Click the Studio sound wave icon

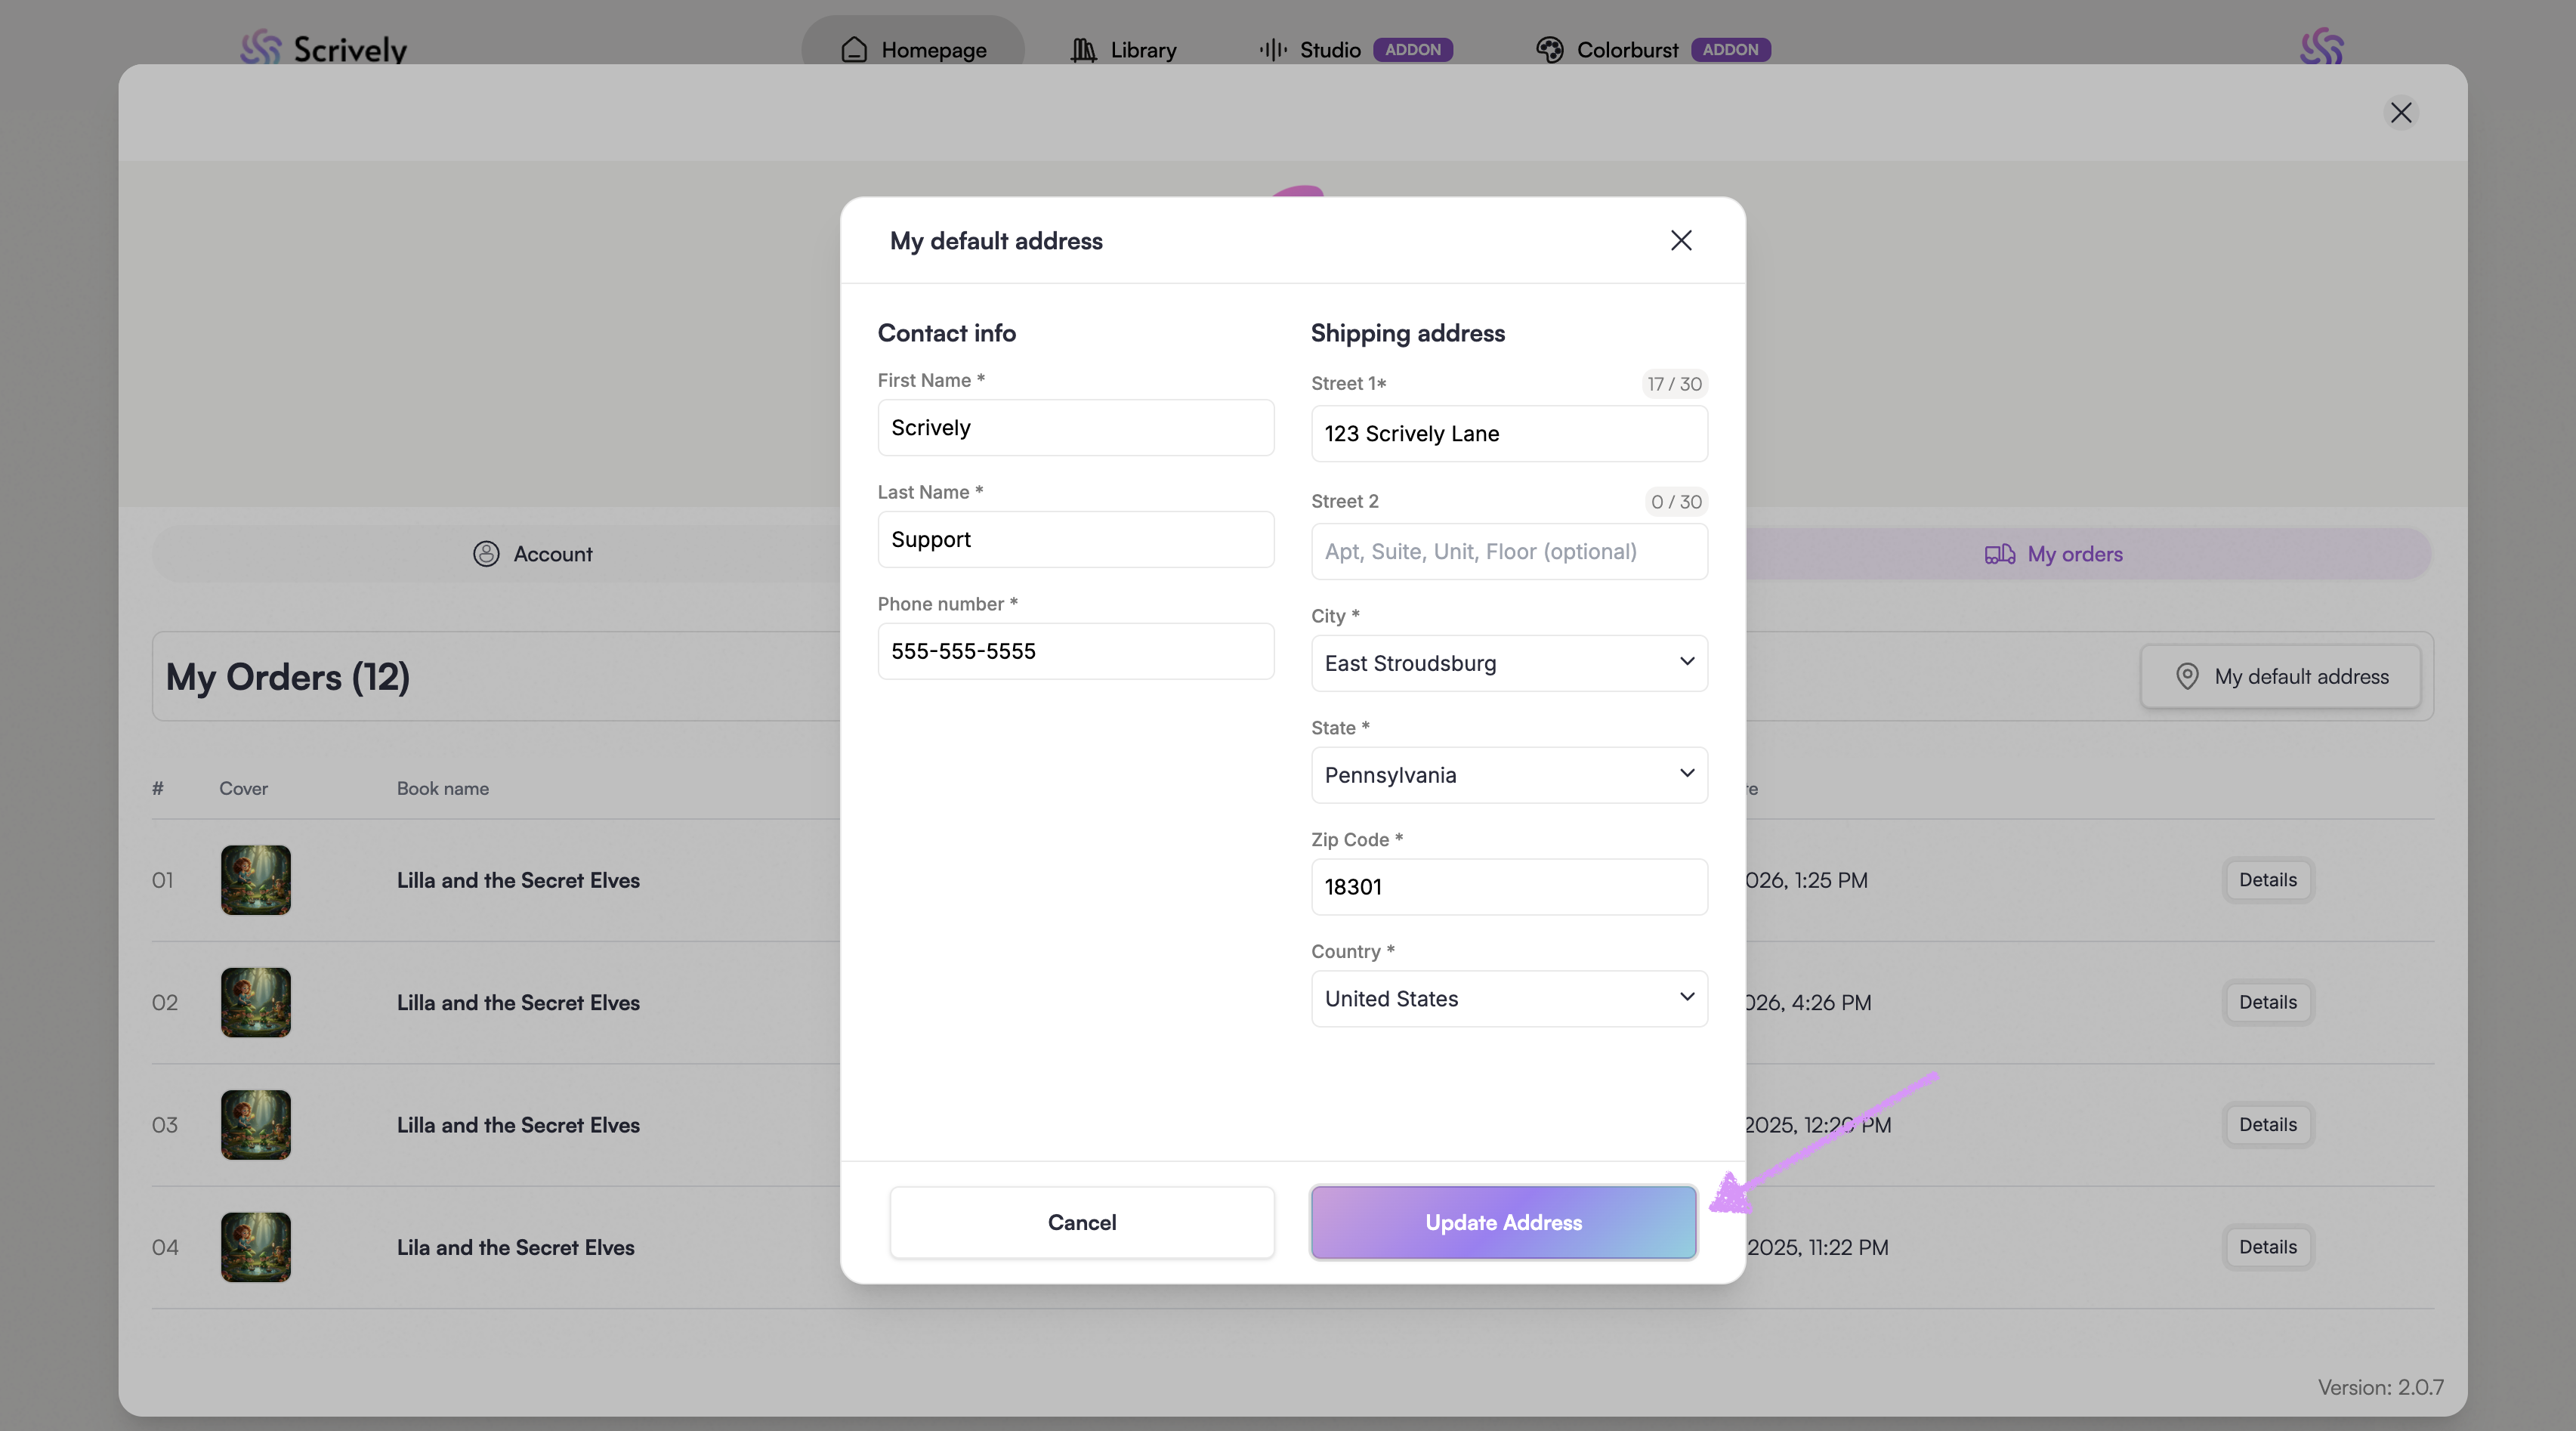coord(1272,49)
